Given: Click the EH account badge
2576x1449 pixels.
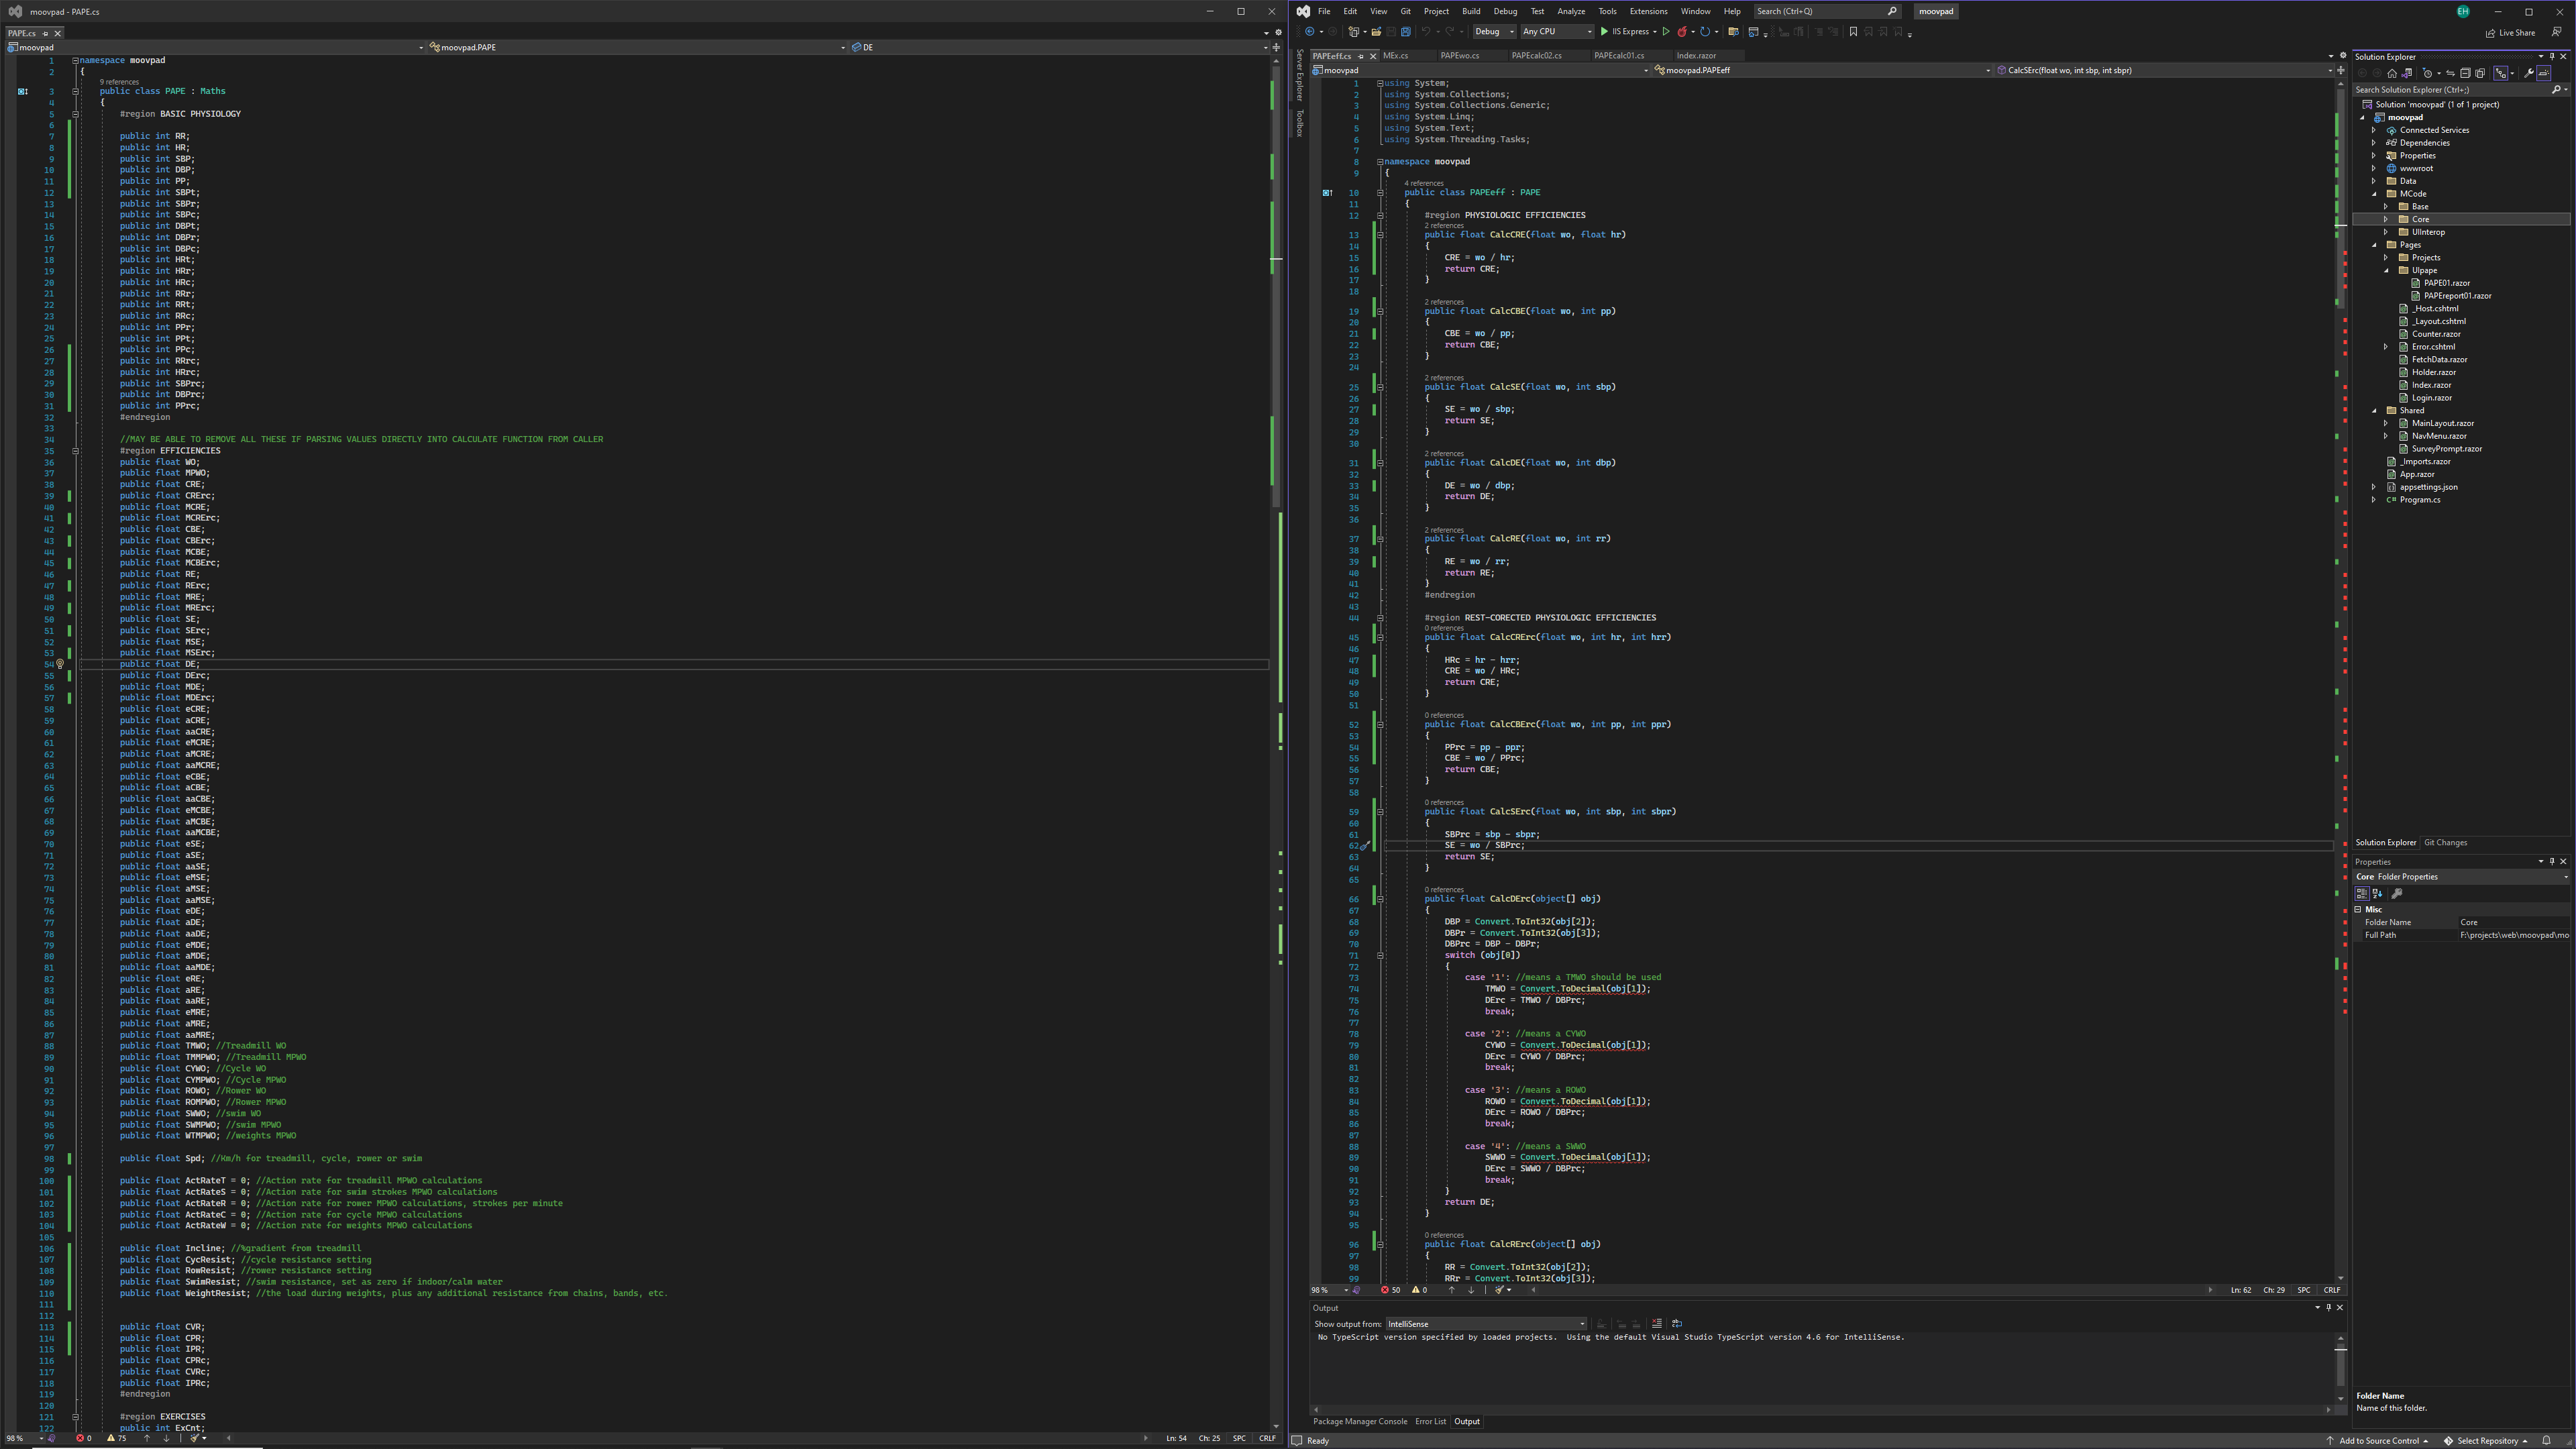Looking at the screenshot, I should pyautogui.click(x=2462, y=11).
